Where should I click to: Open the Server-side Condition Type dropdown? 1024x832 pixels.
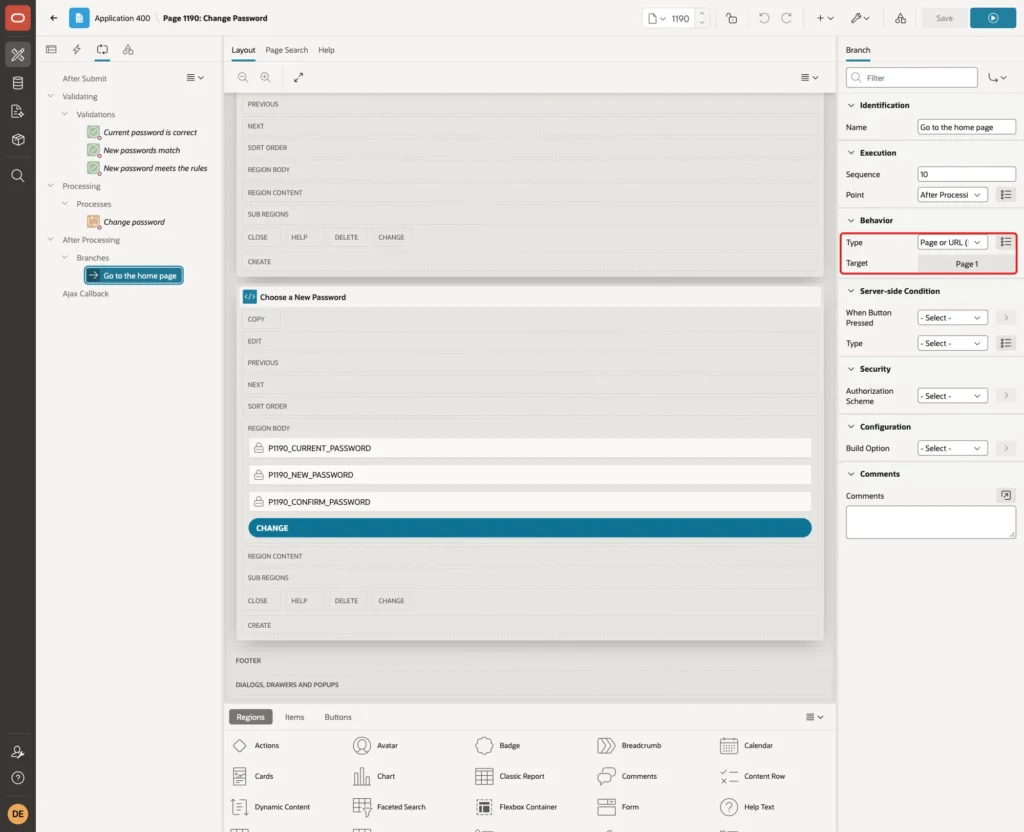pos(952,344)
